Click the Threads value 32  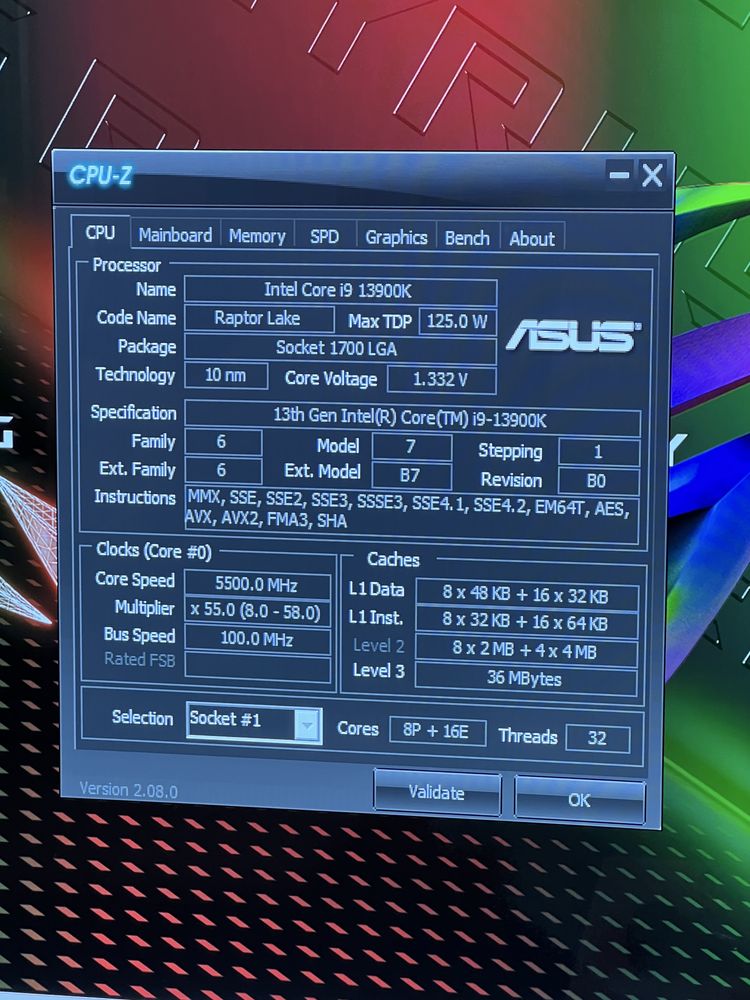click(x=598, y=739)
